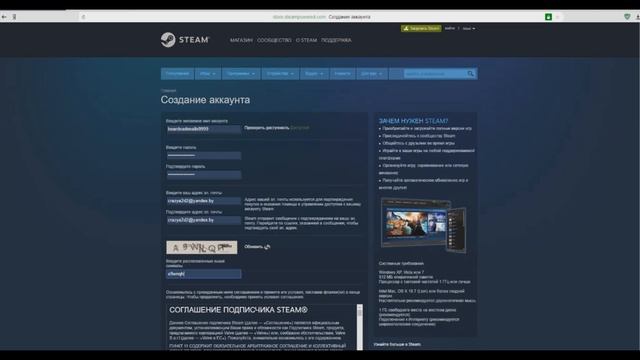Image resolution: width=640 pixels, height=360 pixels.
Task: Expand the Игры store dropdown
Action: pos(208,73)
